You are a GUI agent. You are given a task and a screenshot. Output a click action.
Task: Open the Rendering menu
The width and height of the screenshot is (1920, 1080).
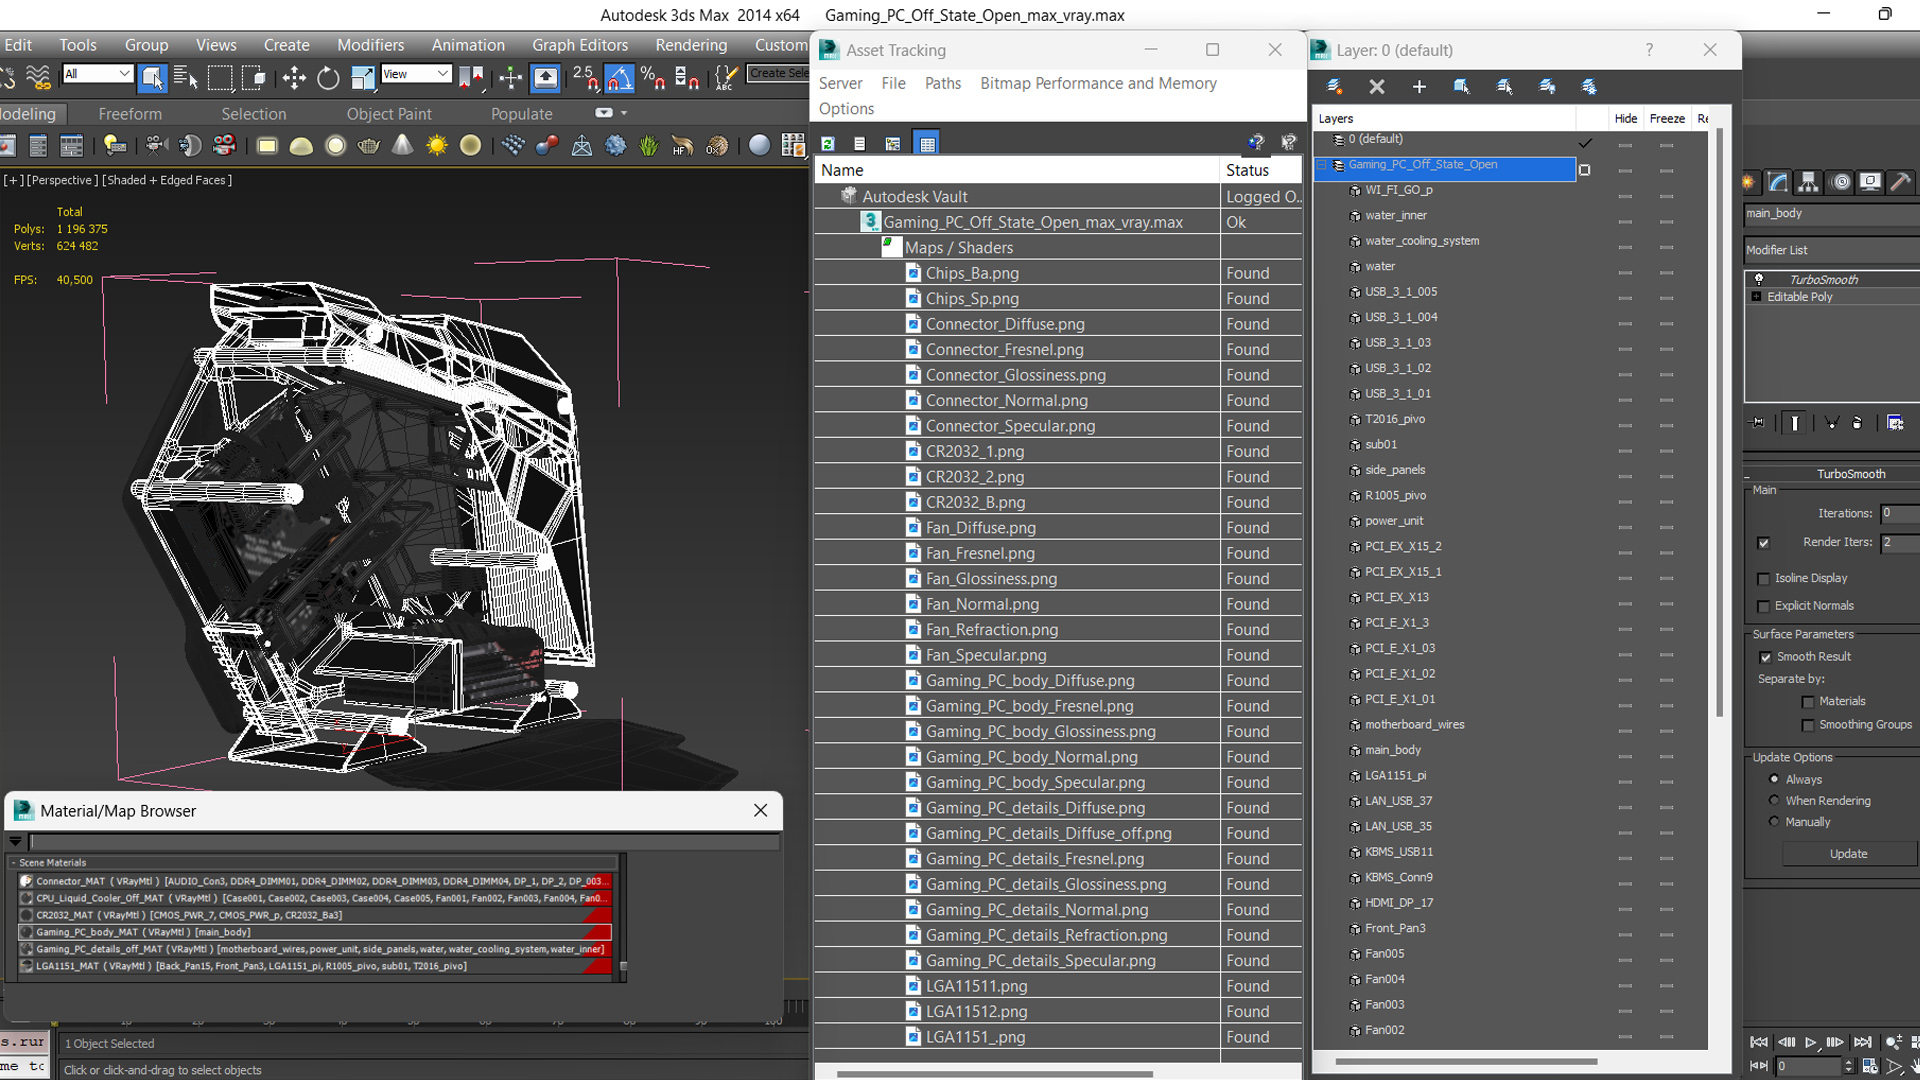[691, 45]
